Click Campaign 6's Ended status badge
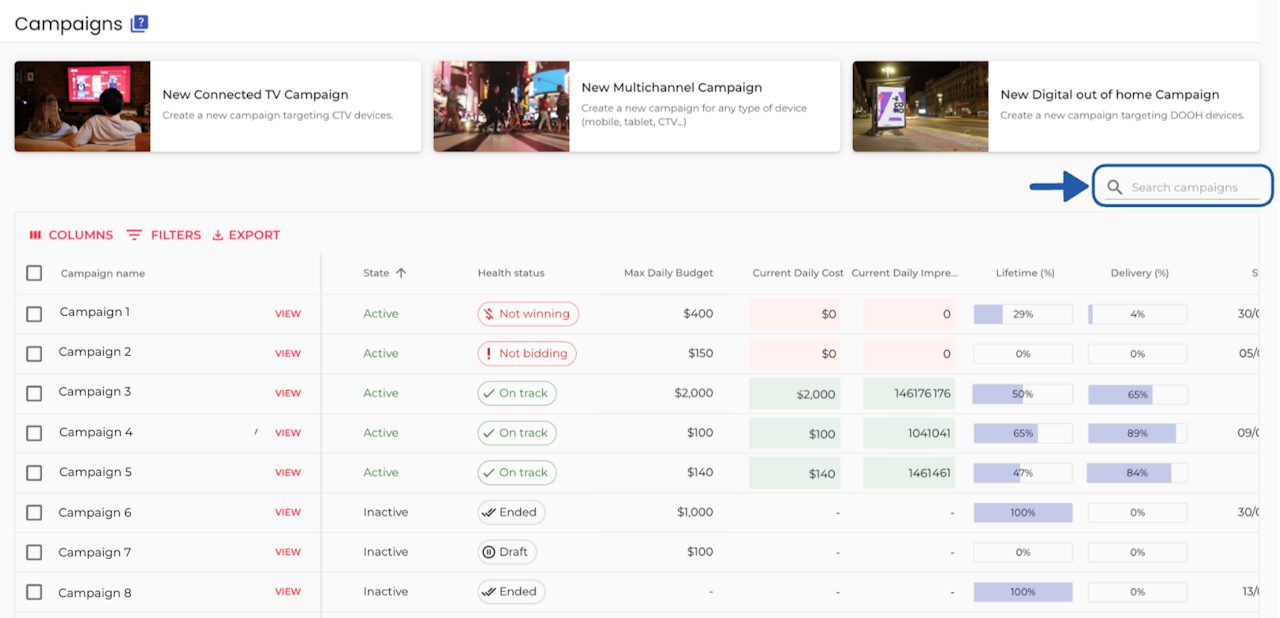The height and width of the screenshot is (618, 1280). pyautogui.click(x=511, y=512)
